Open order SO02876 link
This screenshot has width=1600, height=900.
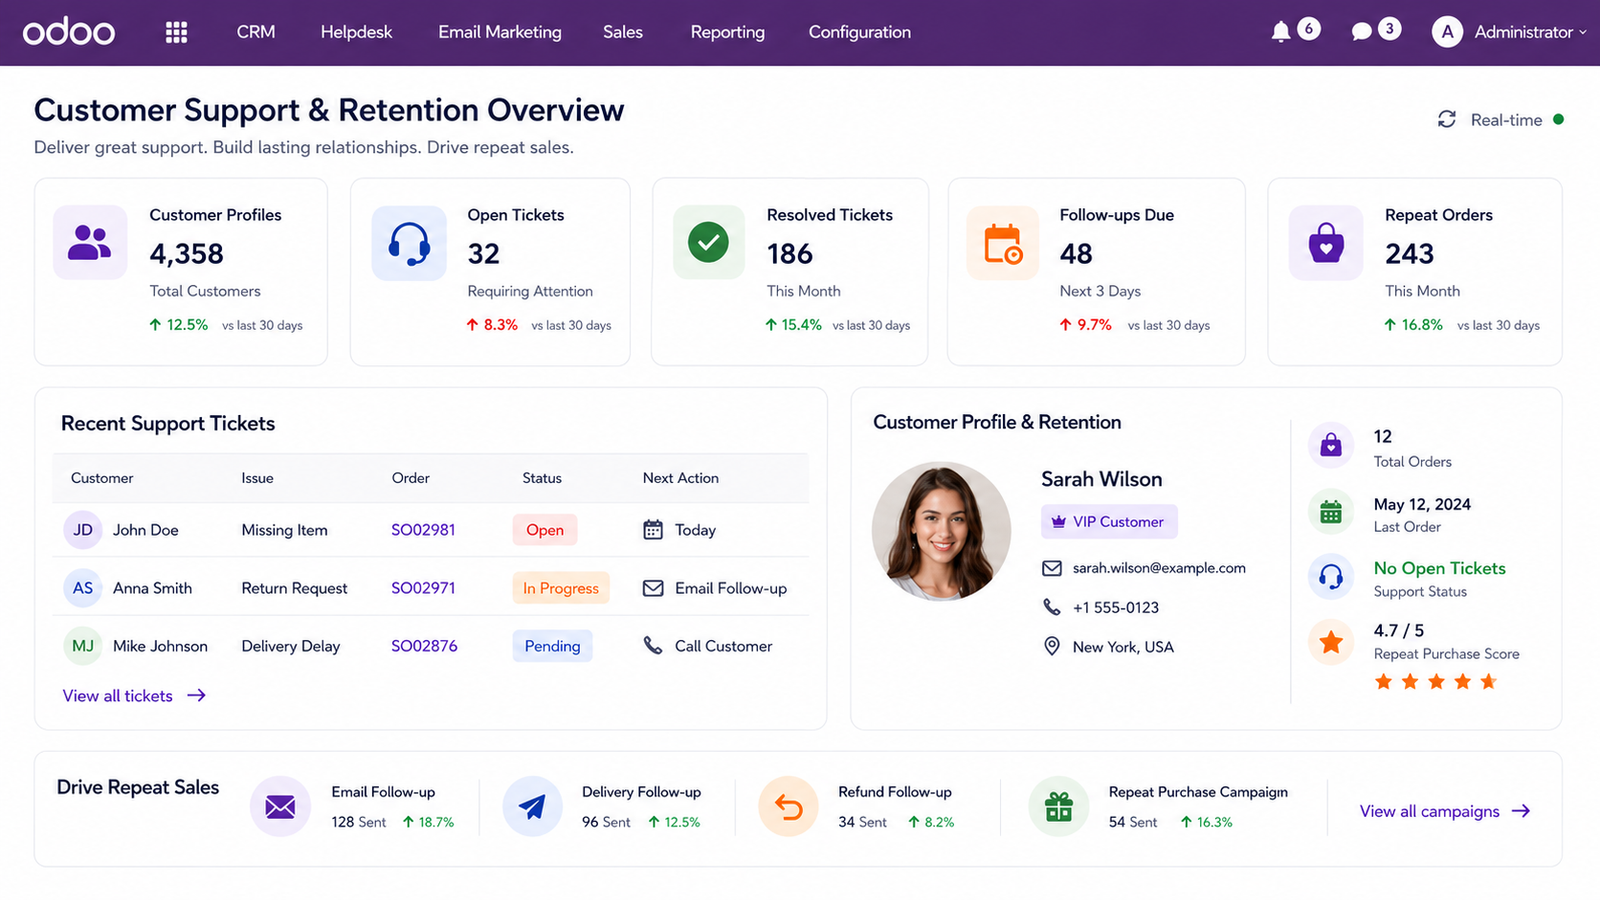tap(424, 646)
